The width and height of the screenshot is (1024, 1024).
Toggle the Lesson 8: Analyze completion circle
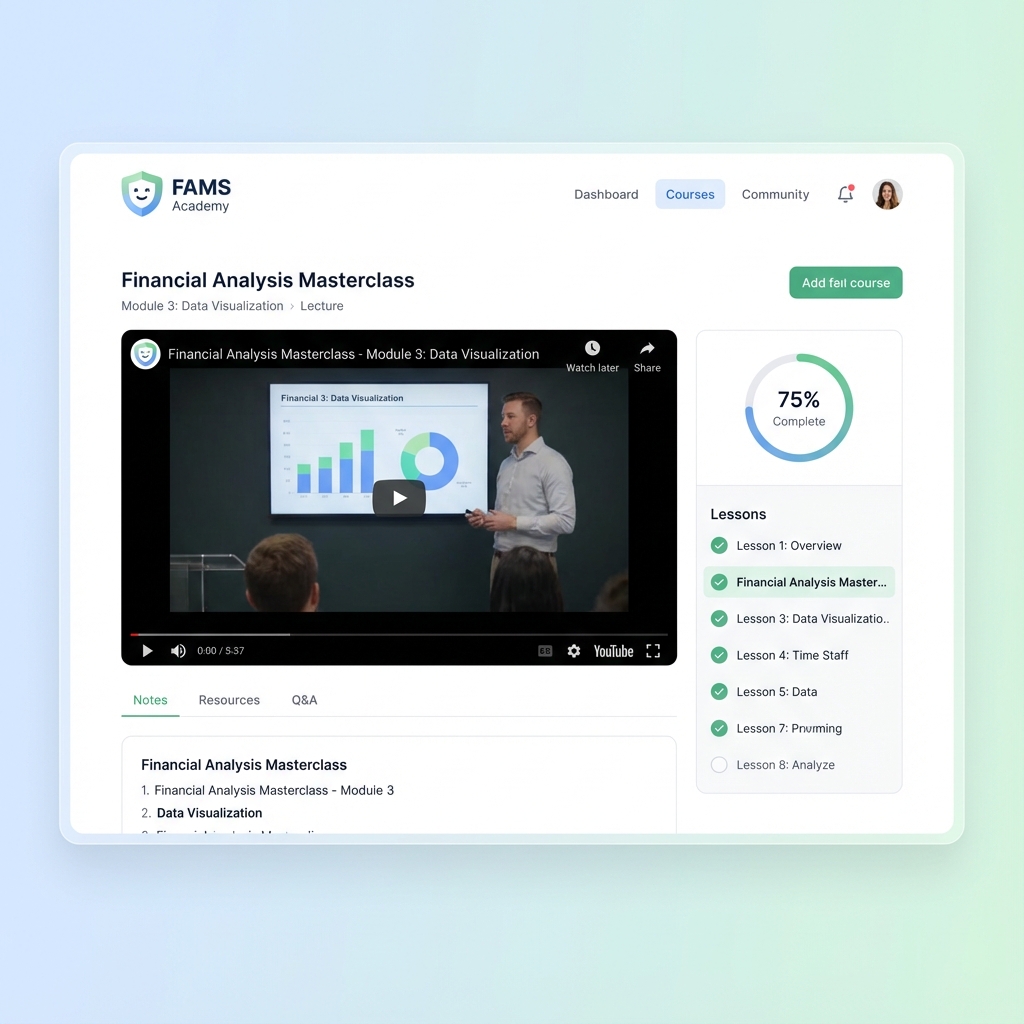718,765
